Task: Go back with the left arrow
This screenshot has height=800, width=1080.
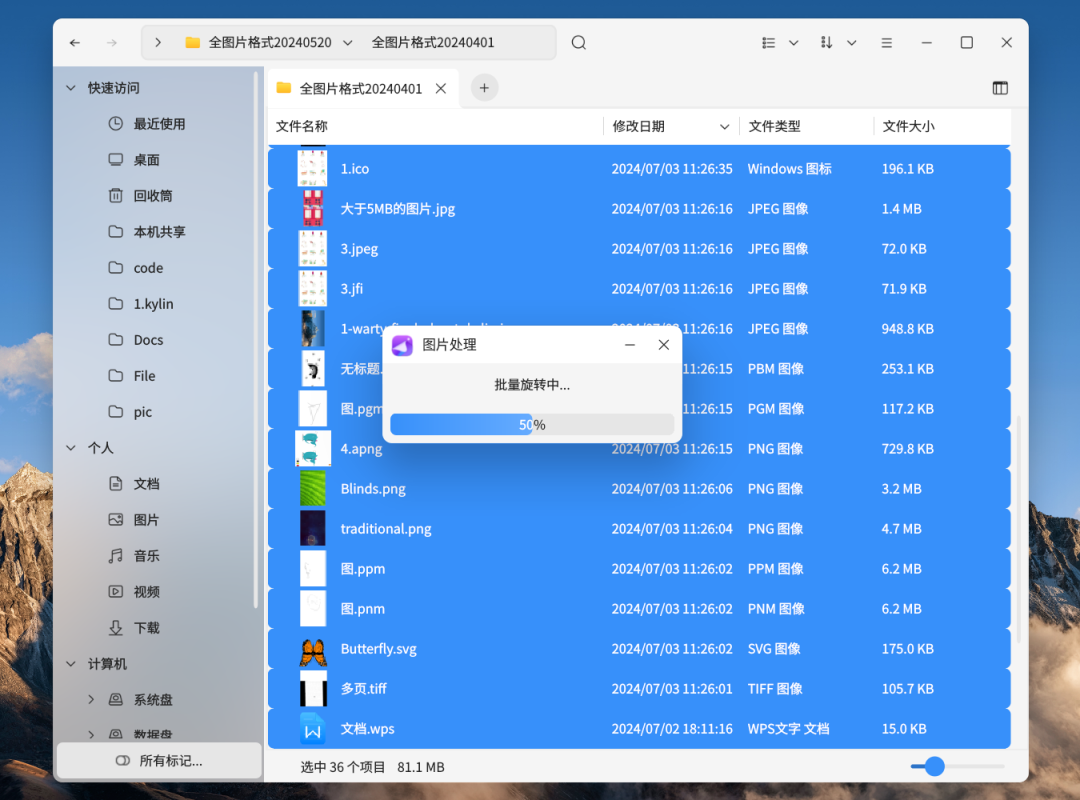Action: pos(75,43)
